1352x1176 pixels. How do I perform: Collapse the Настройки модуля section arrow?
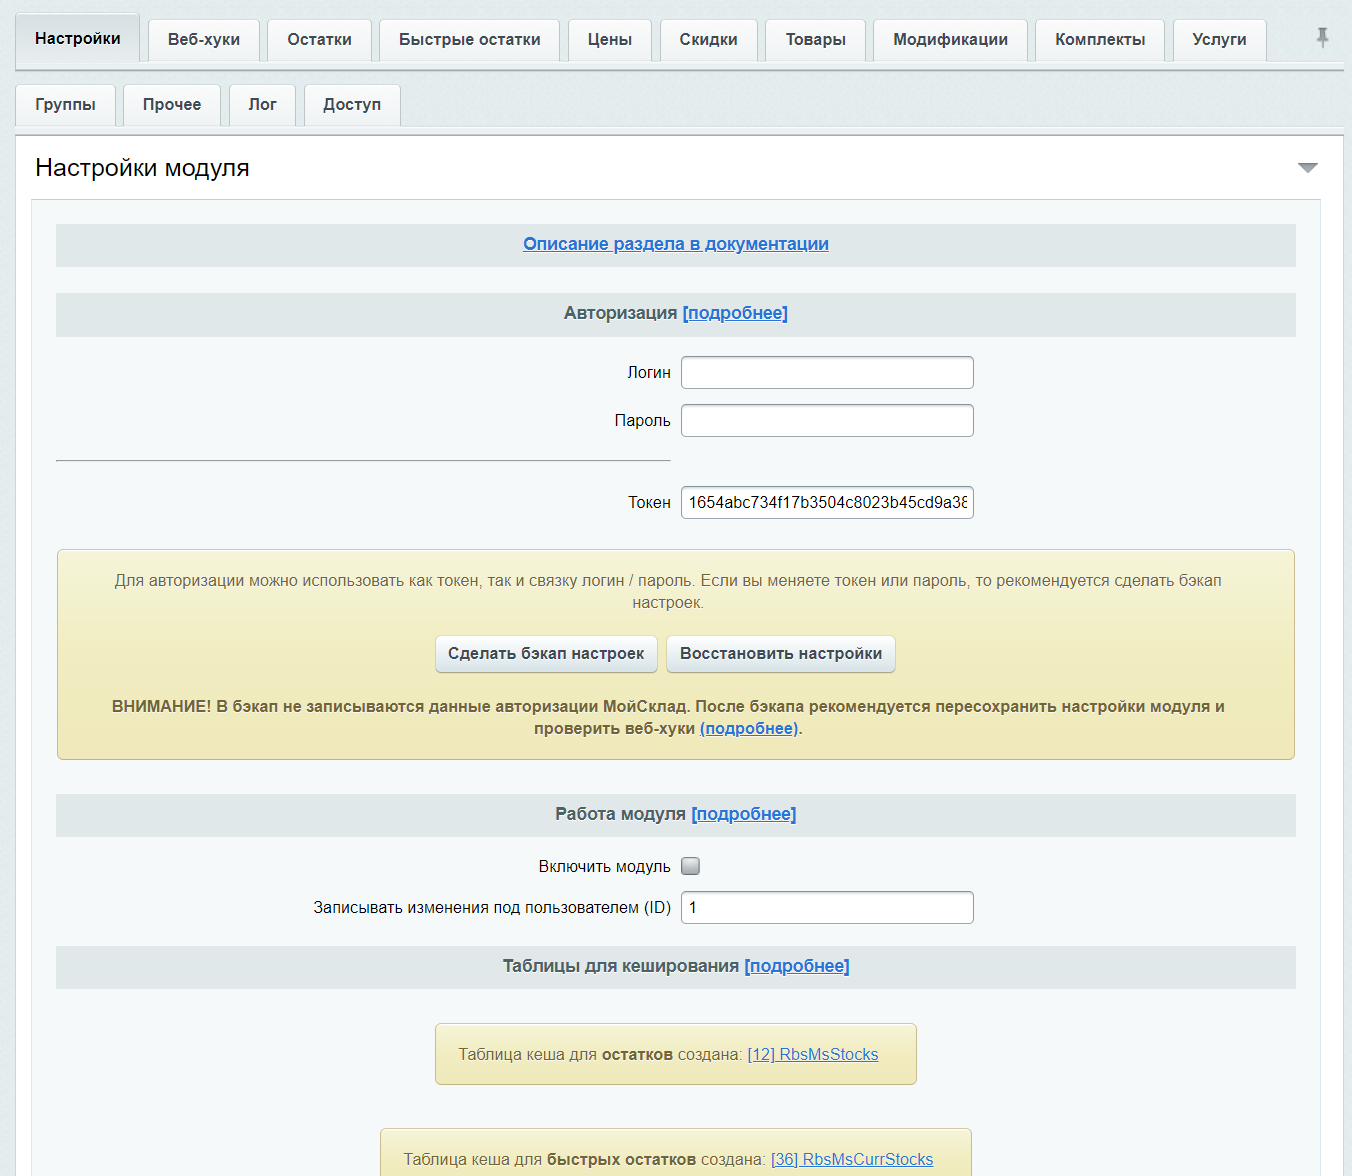pos(1307,167)
